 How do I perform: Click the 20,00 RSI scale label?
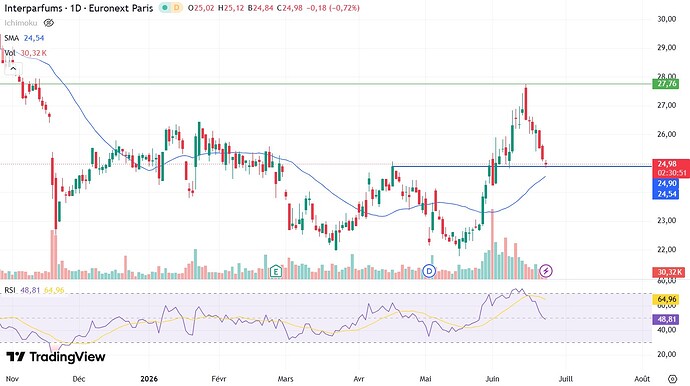point(666,354)
